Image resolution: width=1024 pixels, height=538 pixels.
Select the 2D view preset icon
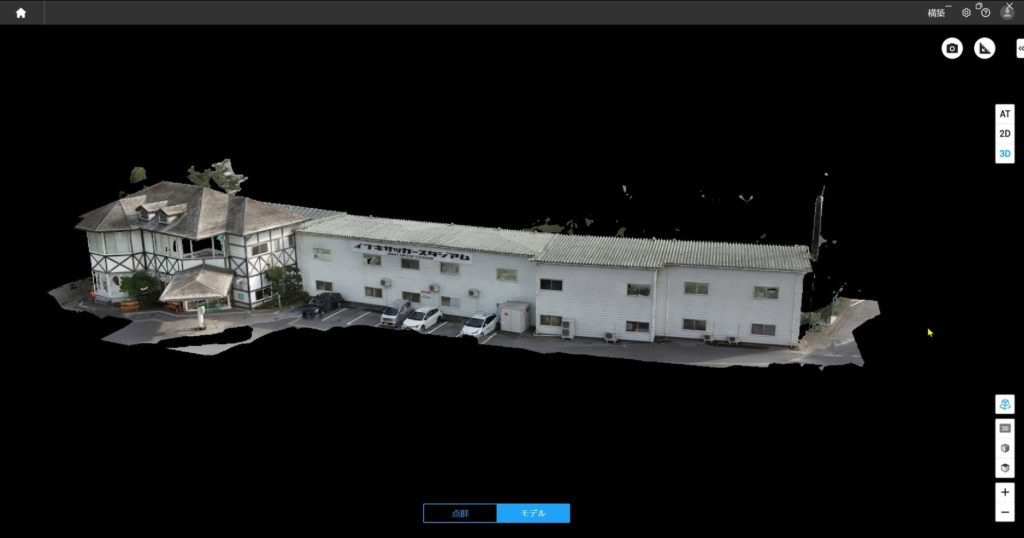pyautogui.click(x=1005, y=428)
